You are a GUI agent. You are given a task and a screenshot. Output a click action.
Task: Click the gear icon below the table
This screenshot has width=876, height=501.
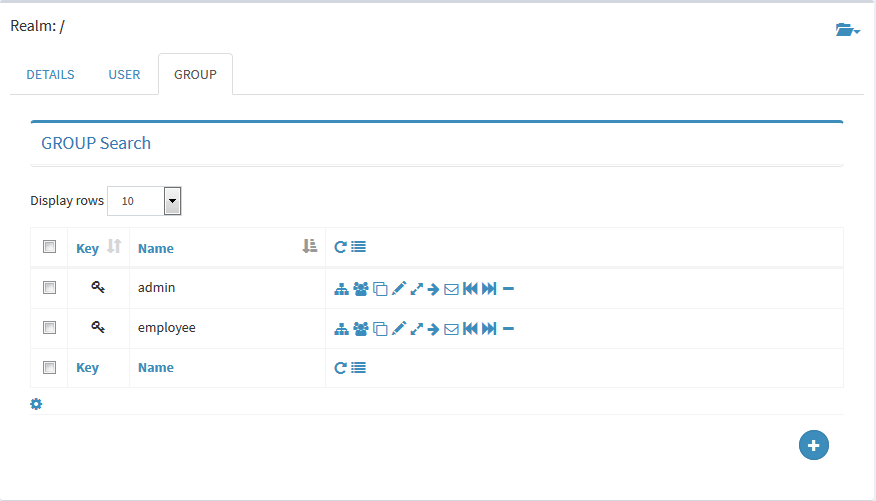click(36, 404)
